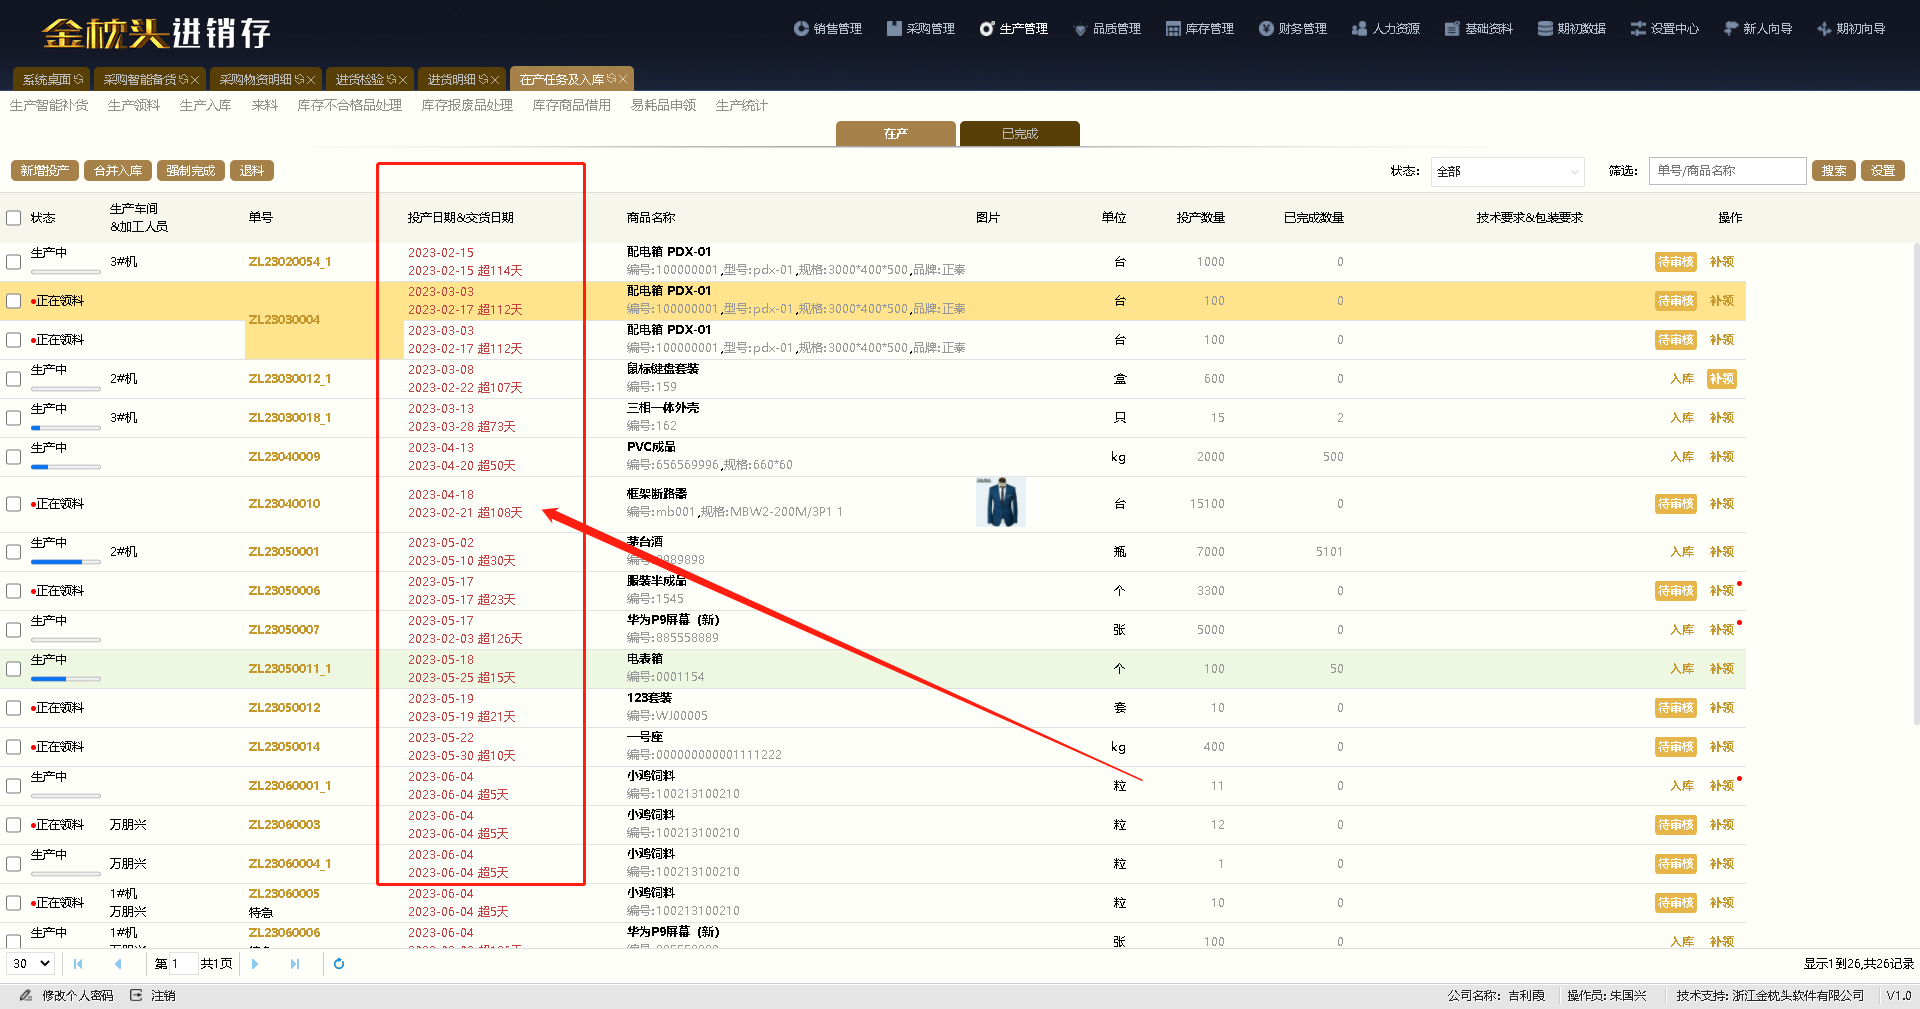Open the 财务管理 module icon
This screenshot has width=1920, height=1009.
tap(1266, 29)
